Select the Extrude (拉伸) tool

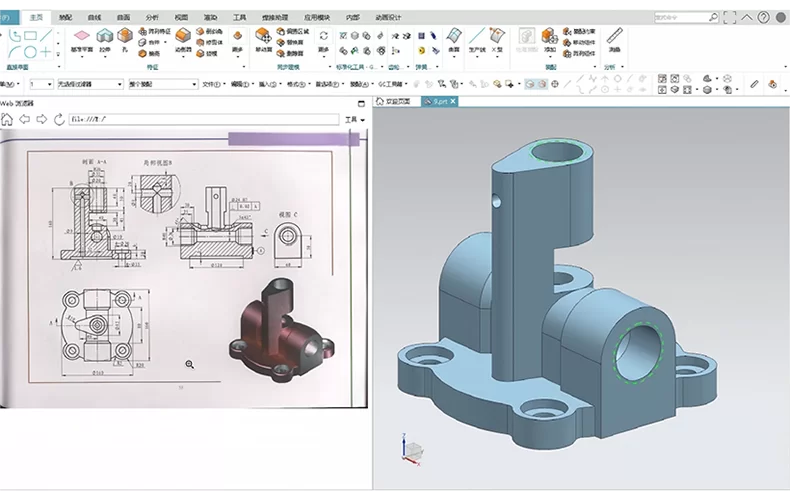[104, 37]
